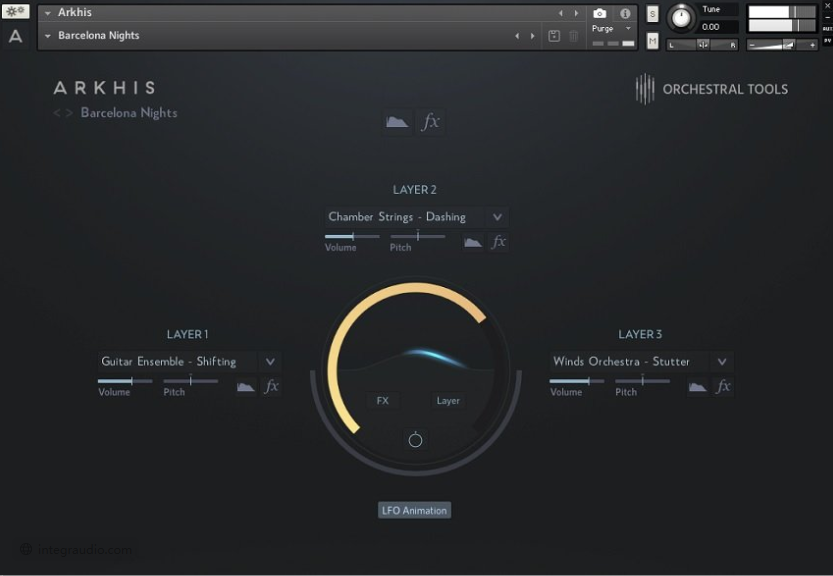
Task: Open Layer 3 envelope shape icon
Action: pos(698,387)
